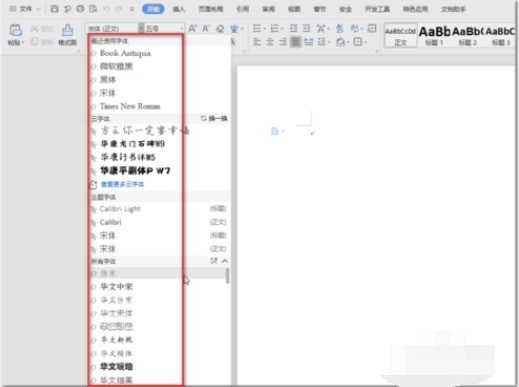Apply the 标题 3 style
The width and height of the screenshot is (519, 387).
click(500, 35)
